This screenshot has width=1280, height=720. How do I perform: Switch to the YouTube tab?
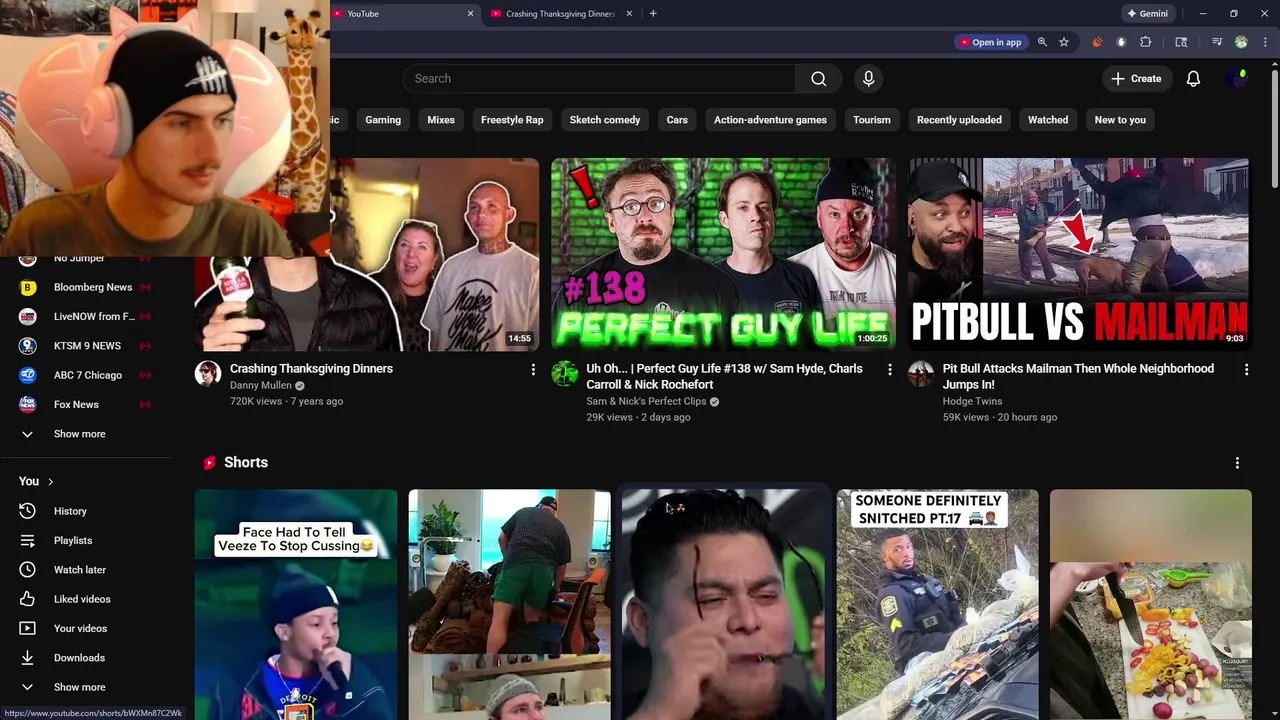tap(400, 14)
